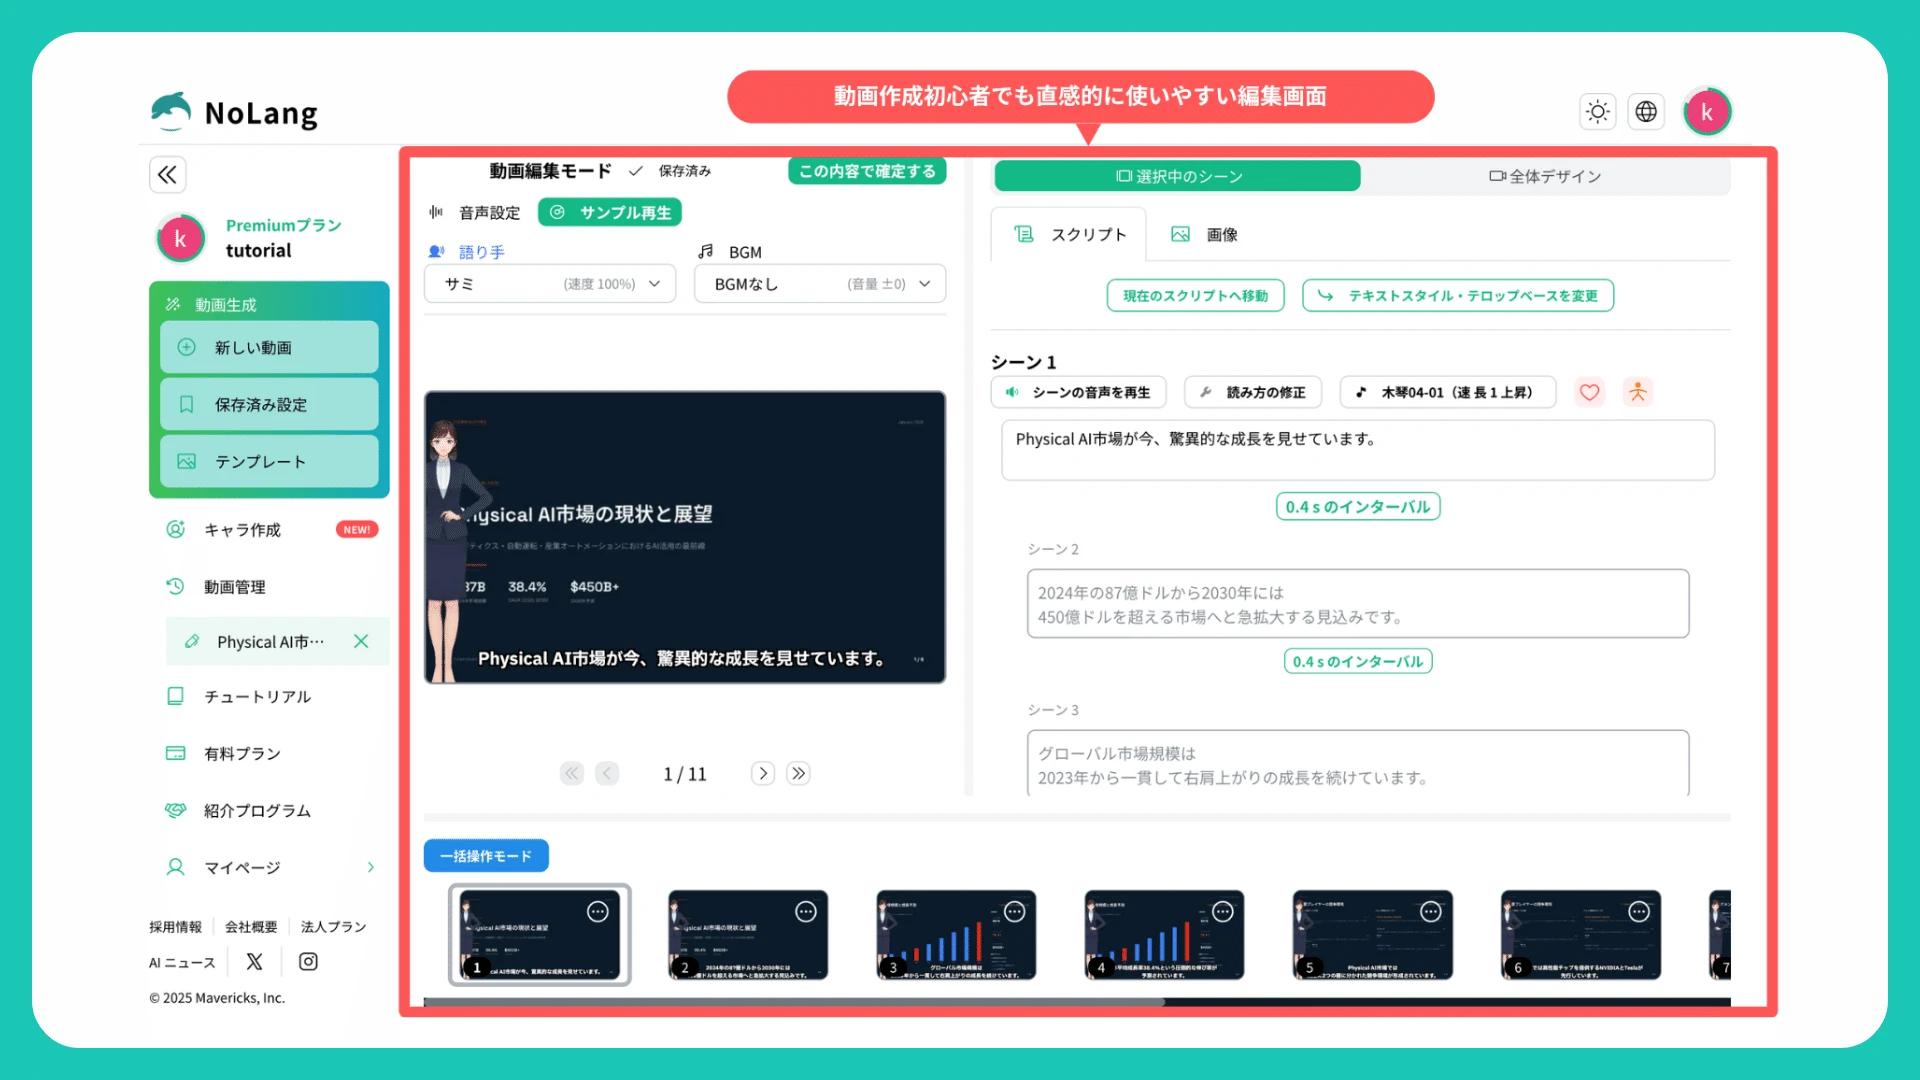Edit scene 3 script text field

click(1358, 764)
